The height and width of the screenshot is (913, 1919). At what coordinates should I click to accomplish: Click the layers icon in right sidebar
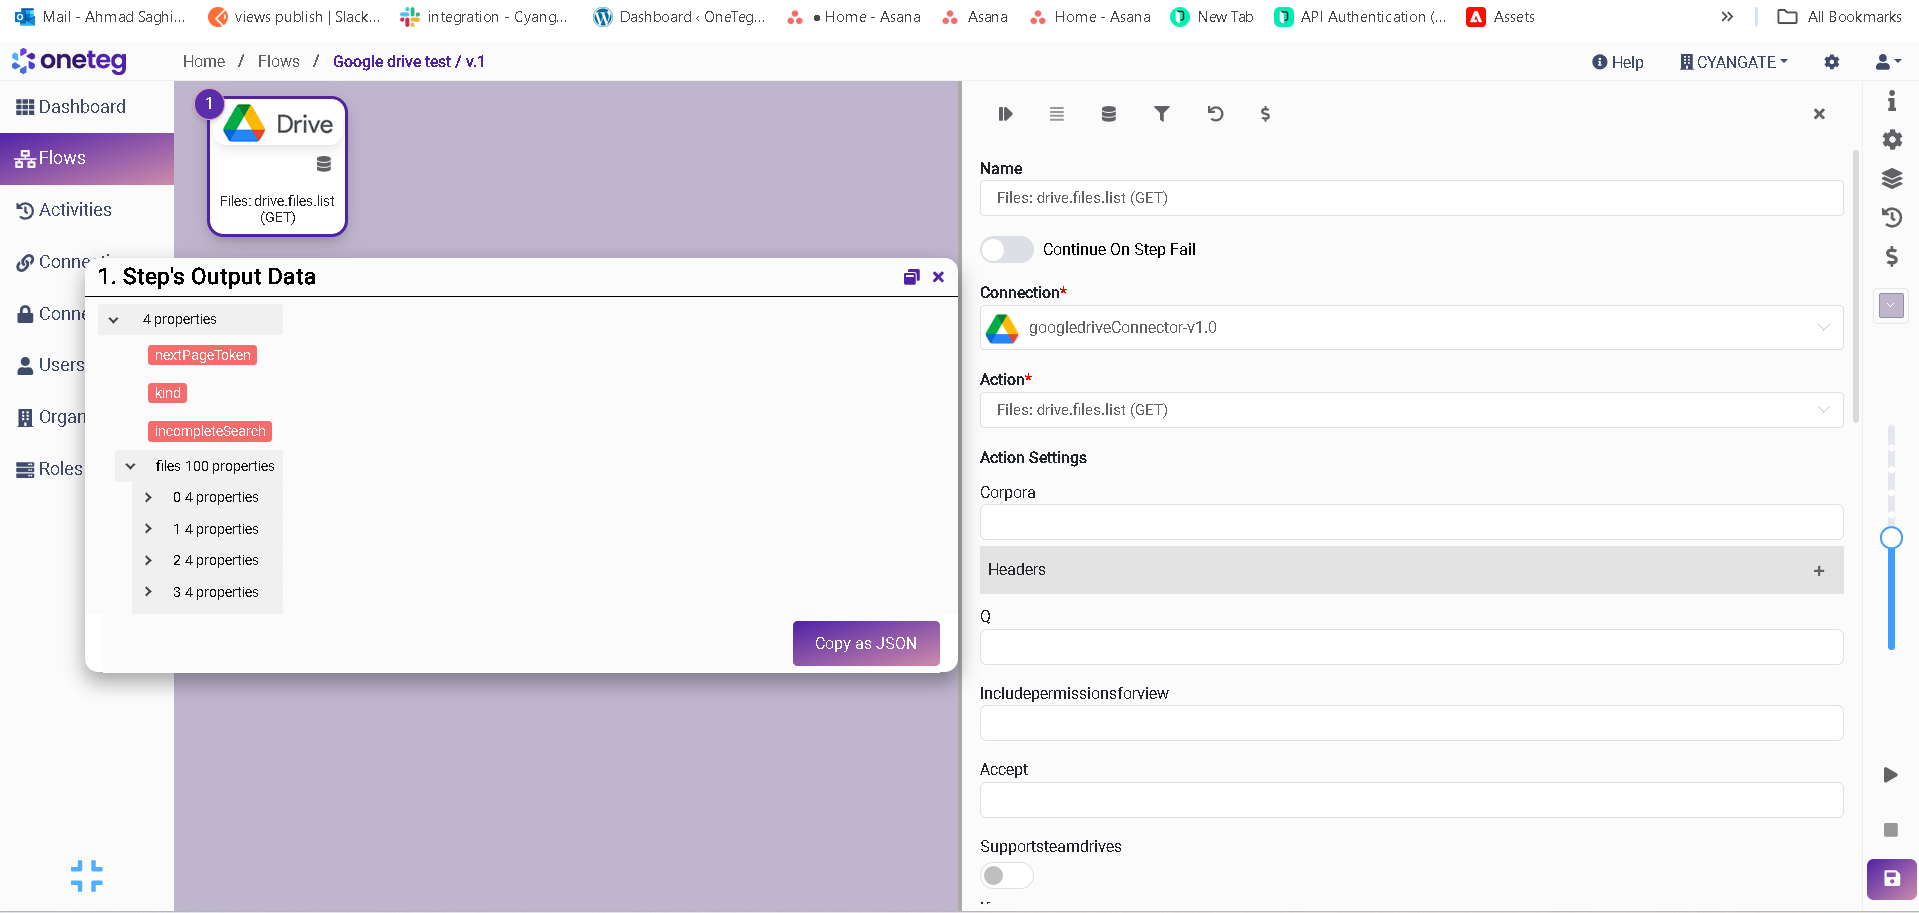[1891, 178]
